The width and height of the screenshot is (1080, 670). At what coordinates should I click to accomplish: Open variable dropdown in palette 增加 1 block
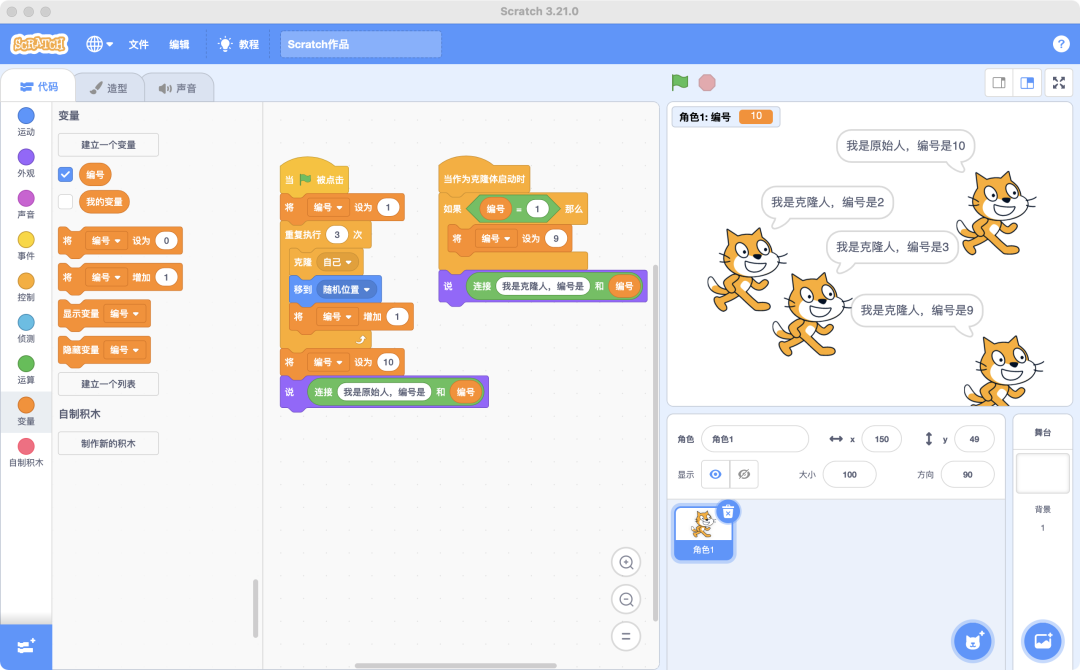(x=106, y=277)
